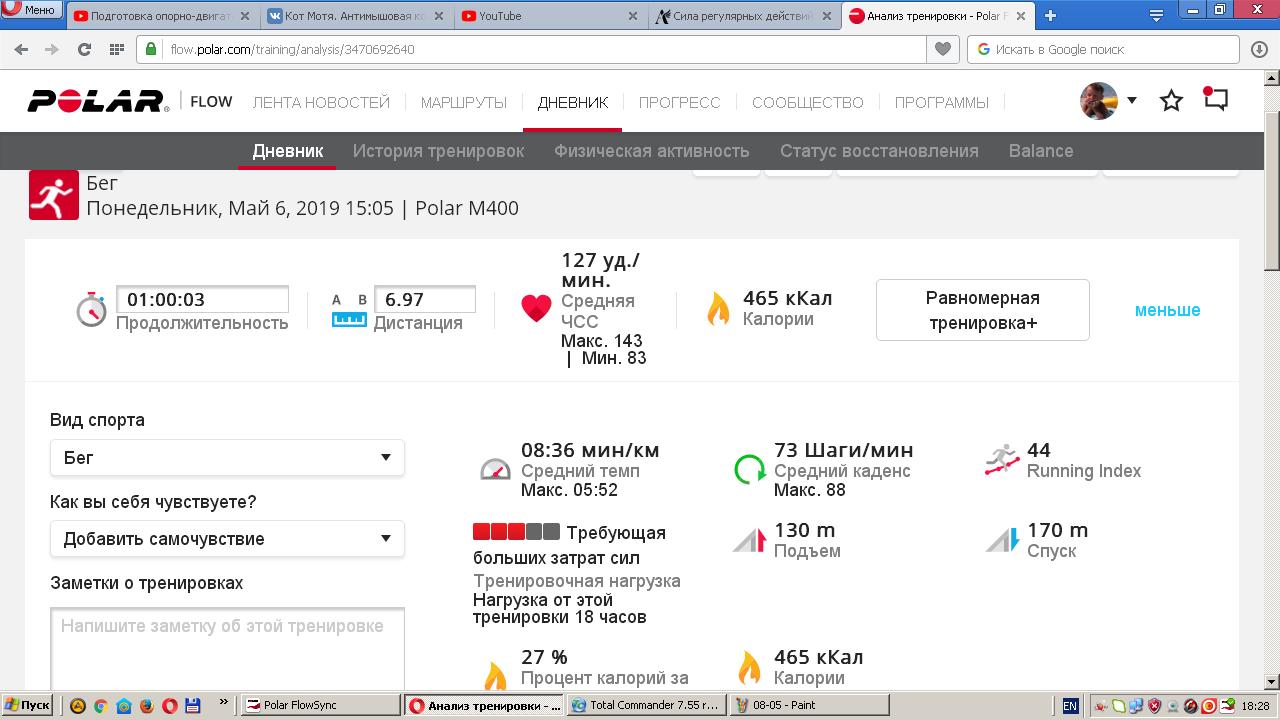Click the Google search field

[1104, 49]
